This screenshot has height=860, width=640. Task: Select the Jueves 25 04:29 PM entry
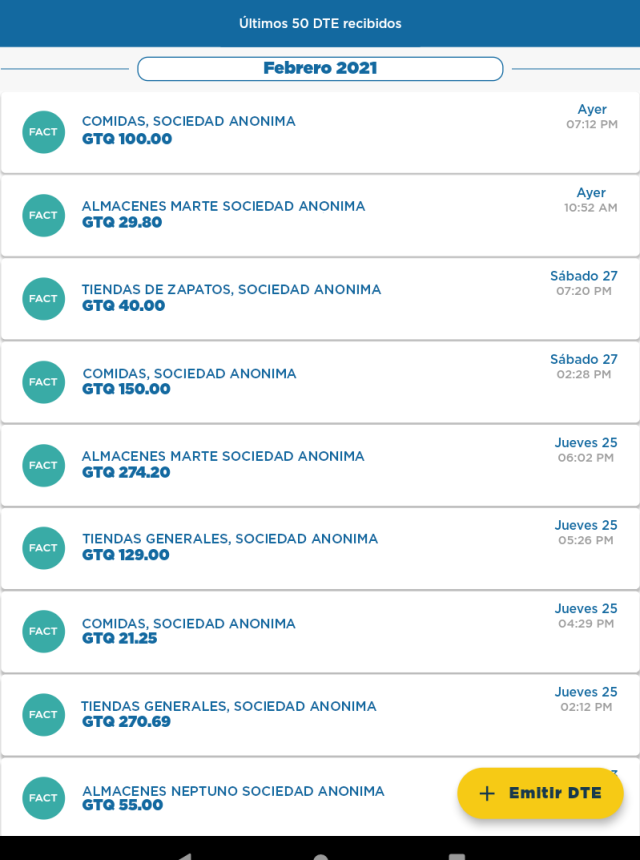tap(320, 631)
